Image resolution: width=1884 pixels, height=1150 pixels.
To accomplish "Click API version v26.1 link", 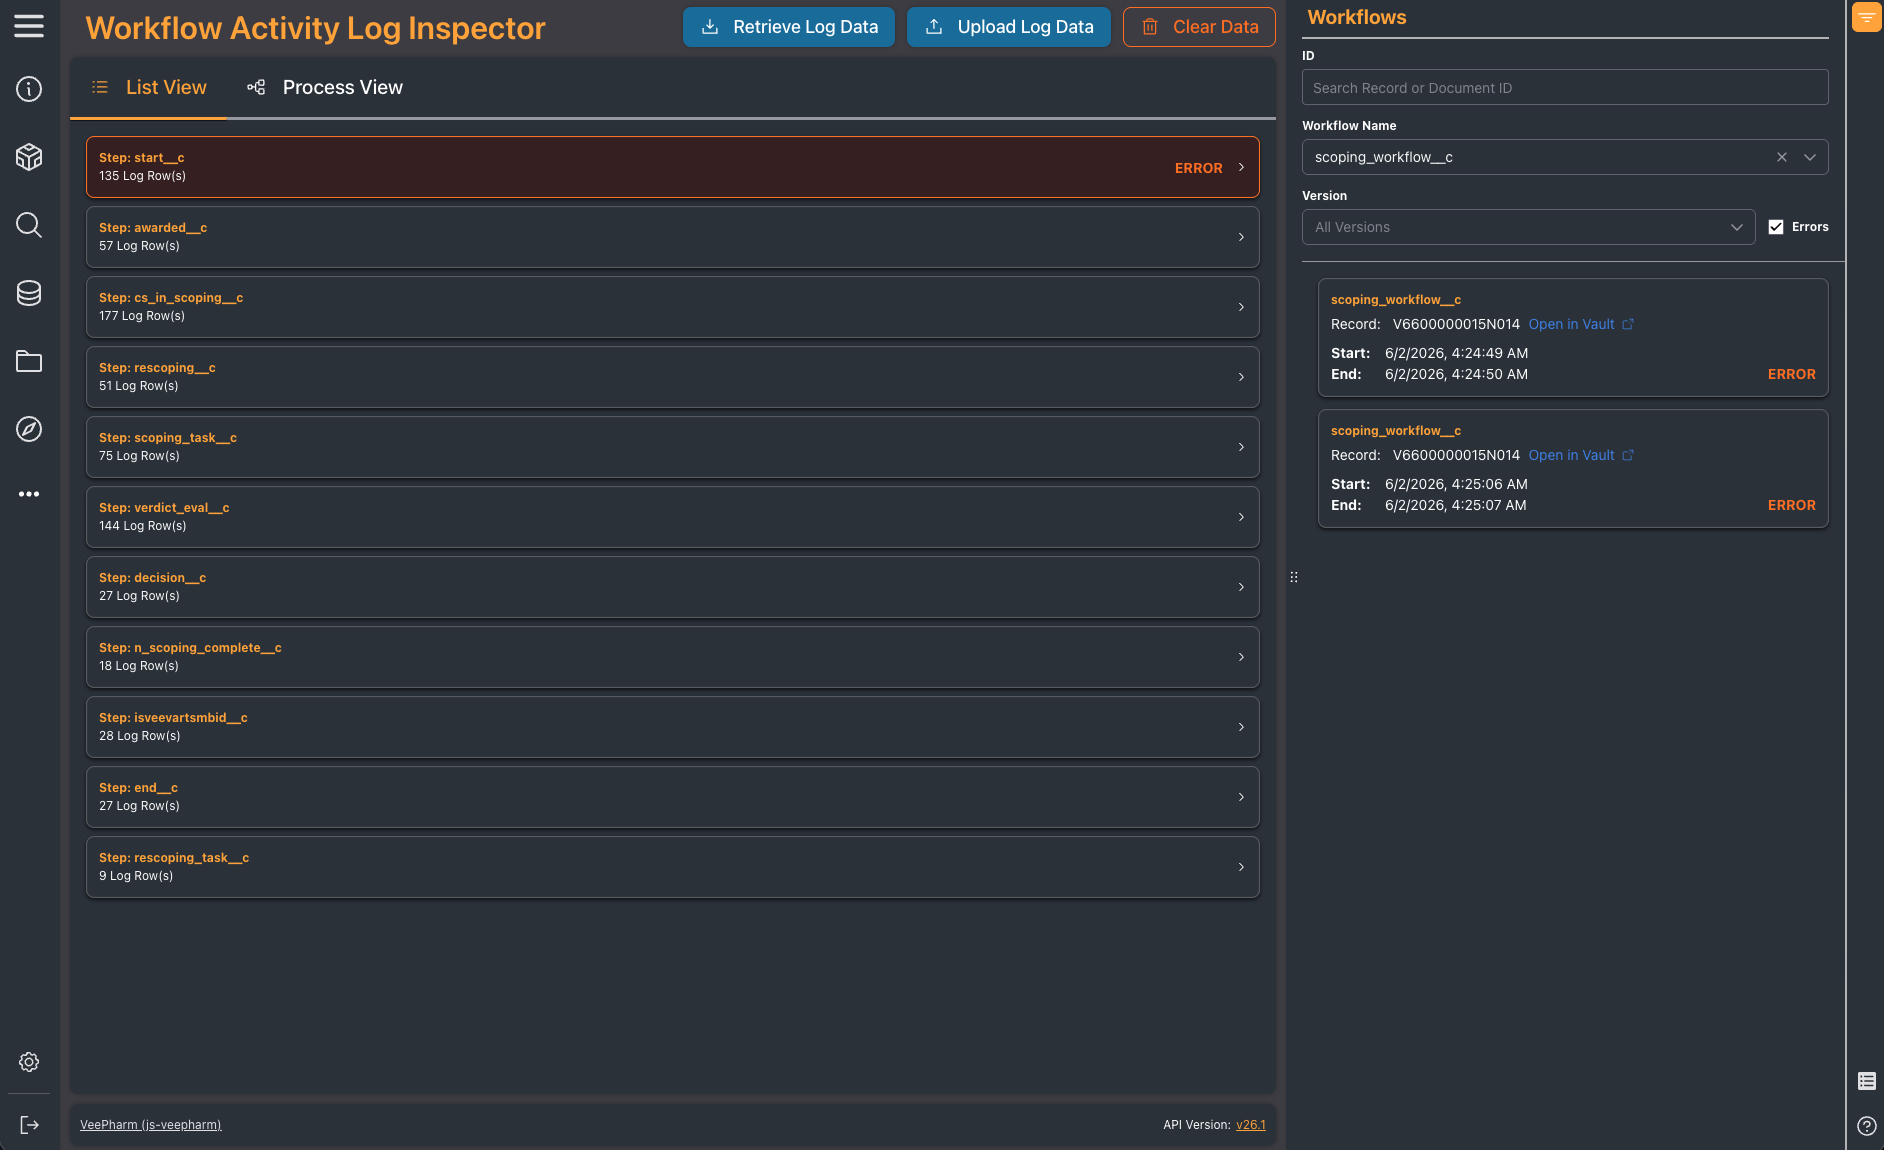I will (1251, 1125).
